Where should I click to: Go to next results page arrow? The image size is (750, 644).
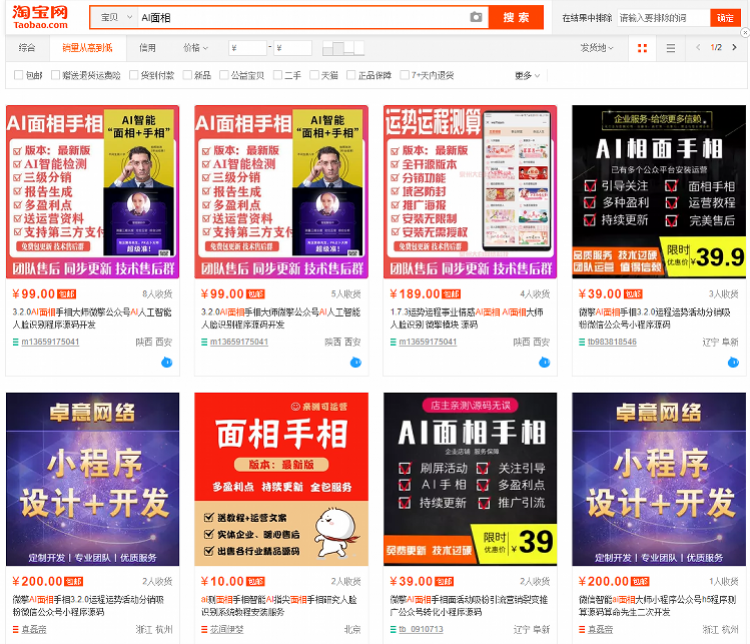click(734, 47)
